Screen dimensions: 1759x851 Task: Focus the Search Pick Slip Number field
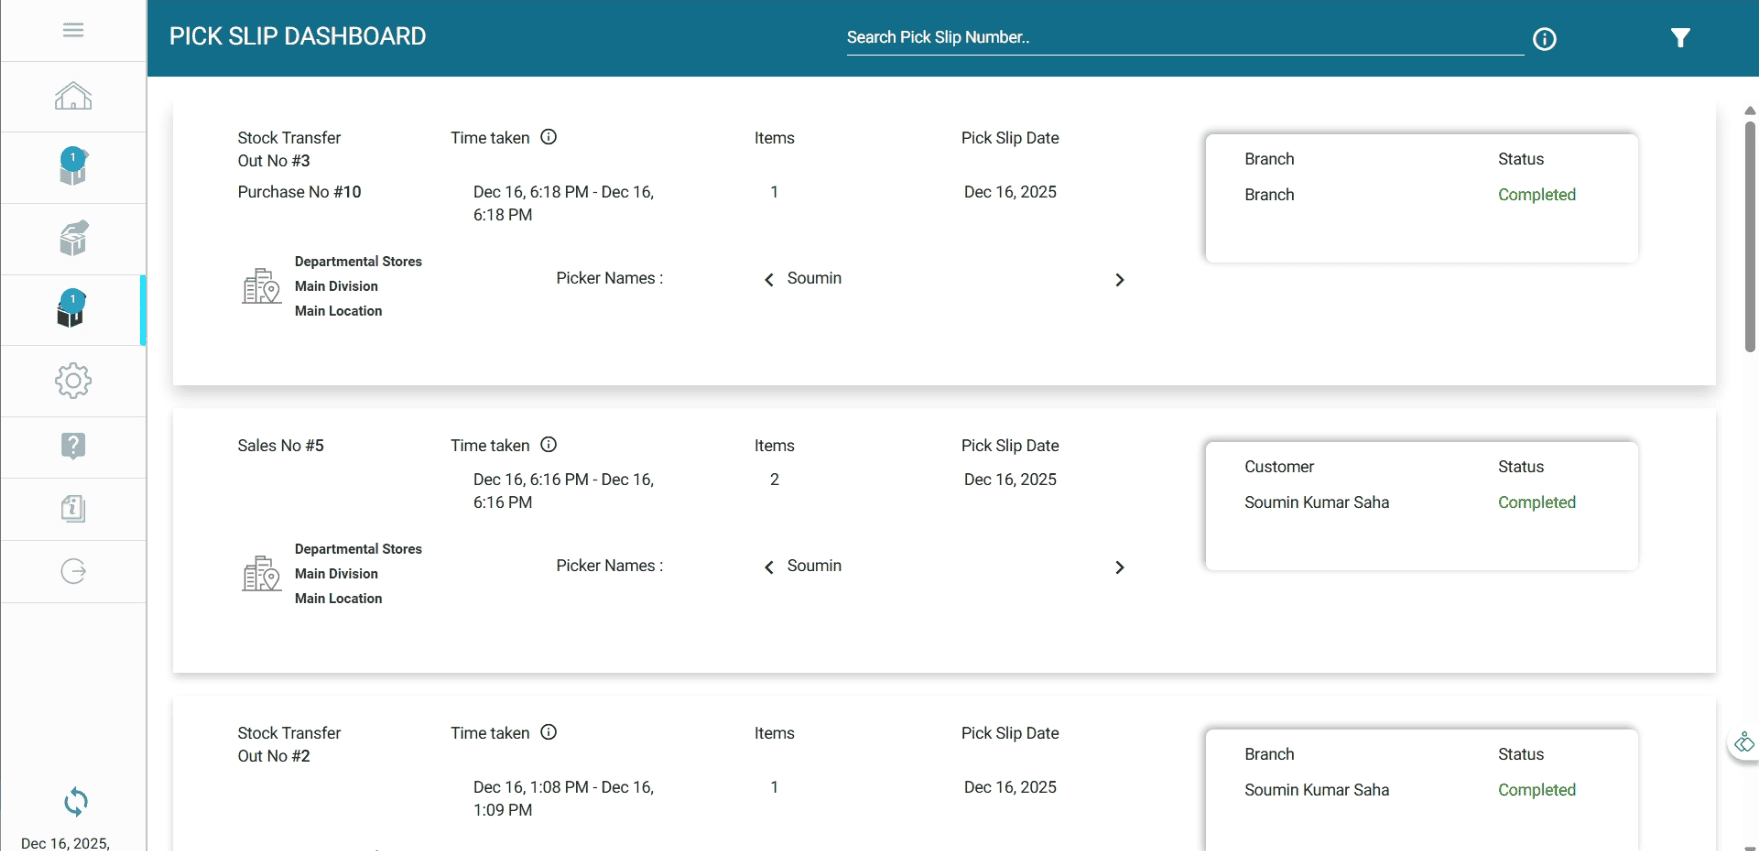click(x=1184, y=38)
